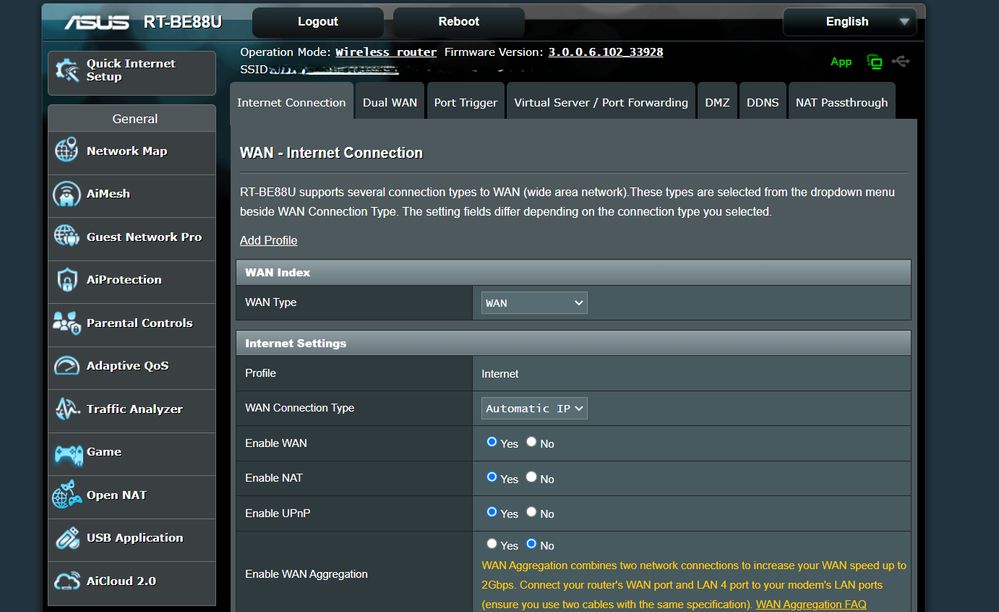Click the Add Profile link

[x=268, y=240]
